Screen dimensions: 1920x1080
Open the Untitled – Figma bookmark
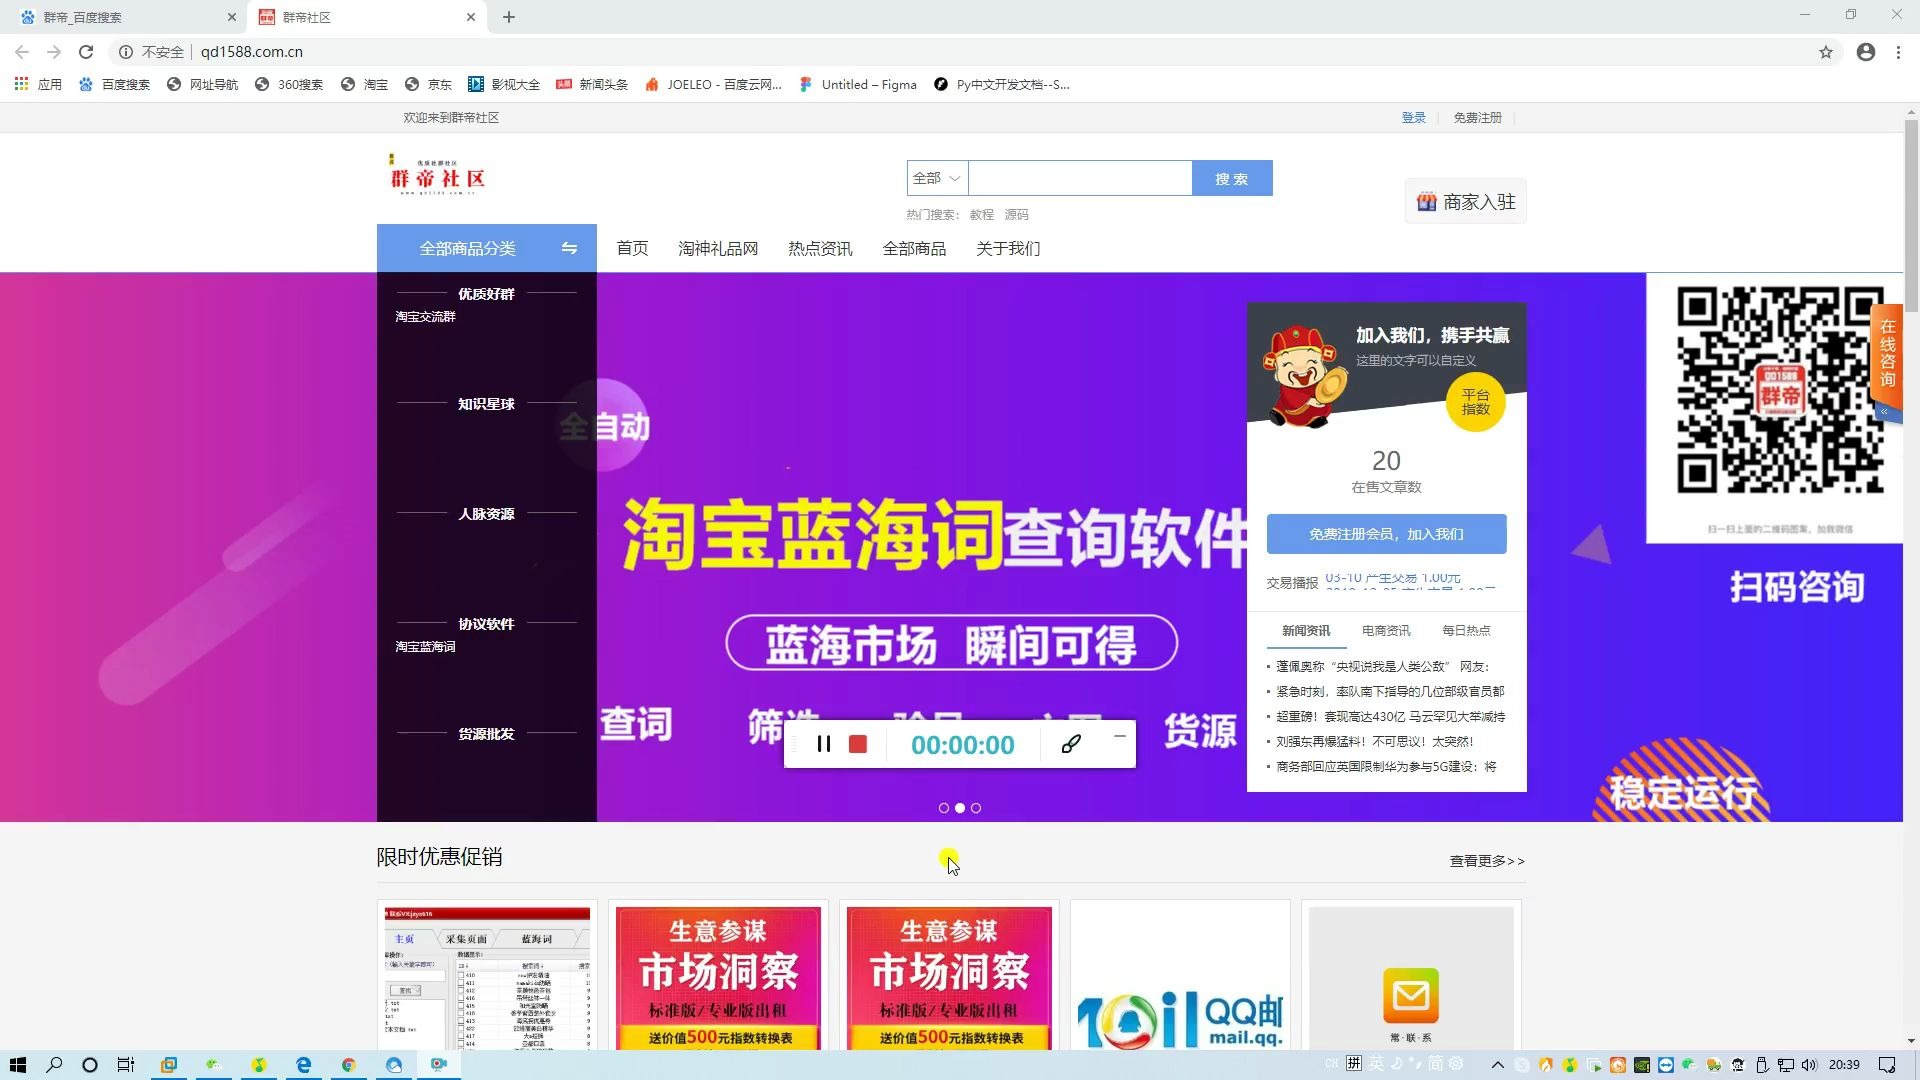tap(859, 84)
